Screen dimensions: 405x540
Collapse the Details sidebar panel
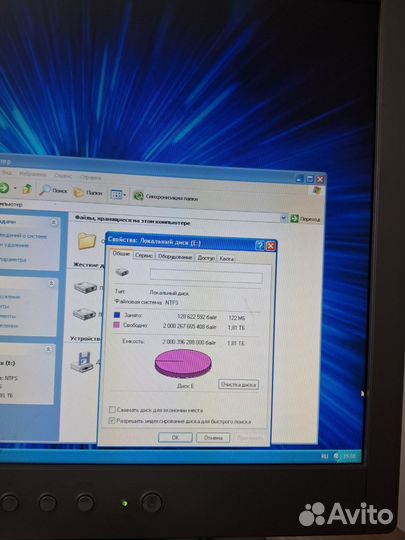48,349
